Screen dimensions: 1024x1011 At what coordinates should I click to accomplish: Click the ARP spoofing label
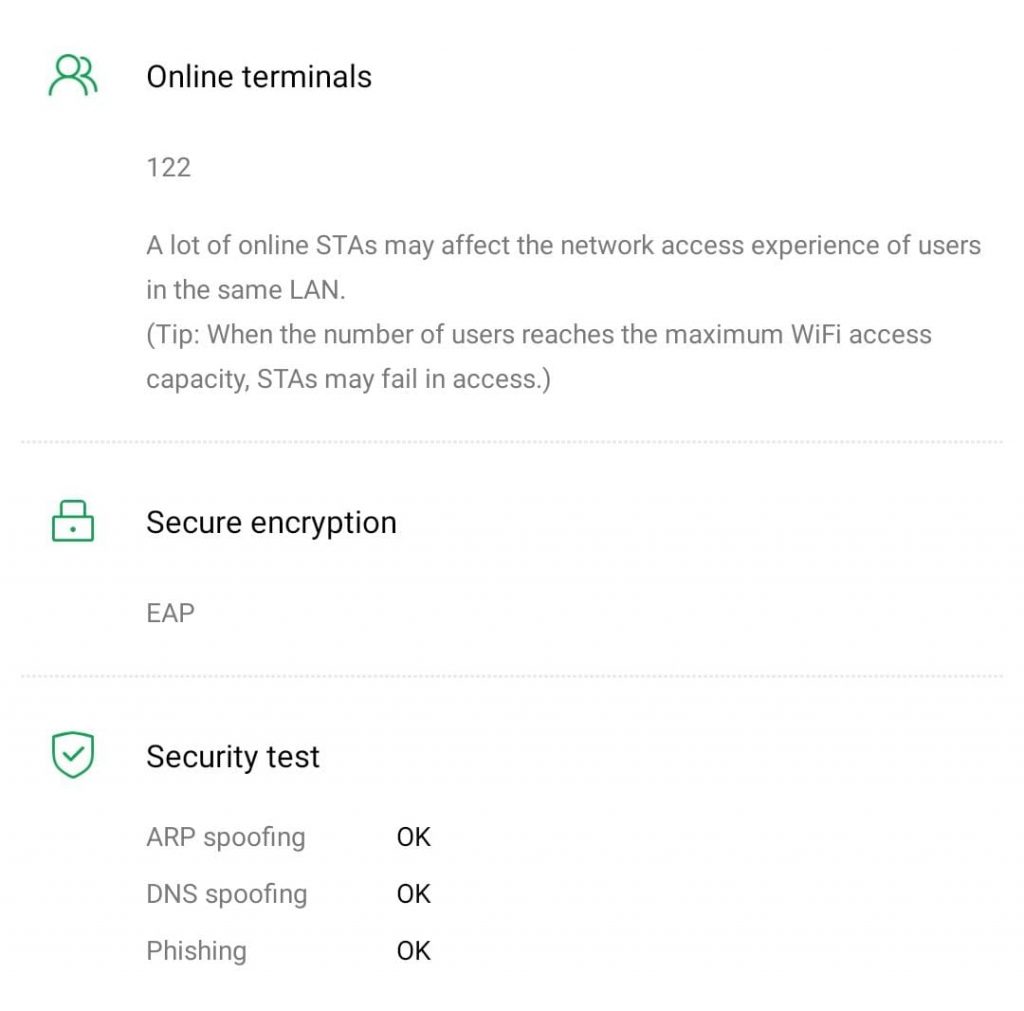(226, 837)
